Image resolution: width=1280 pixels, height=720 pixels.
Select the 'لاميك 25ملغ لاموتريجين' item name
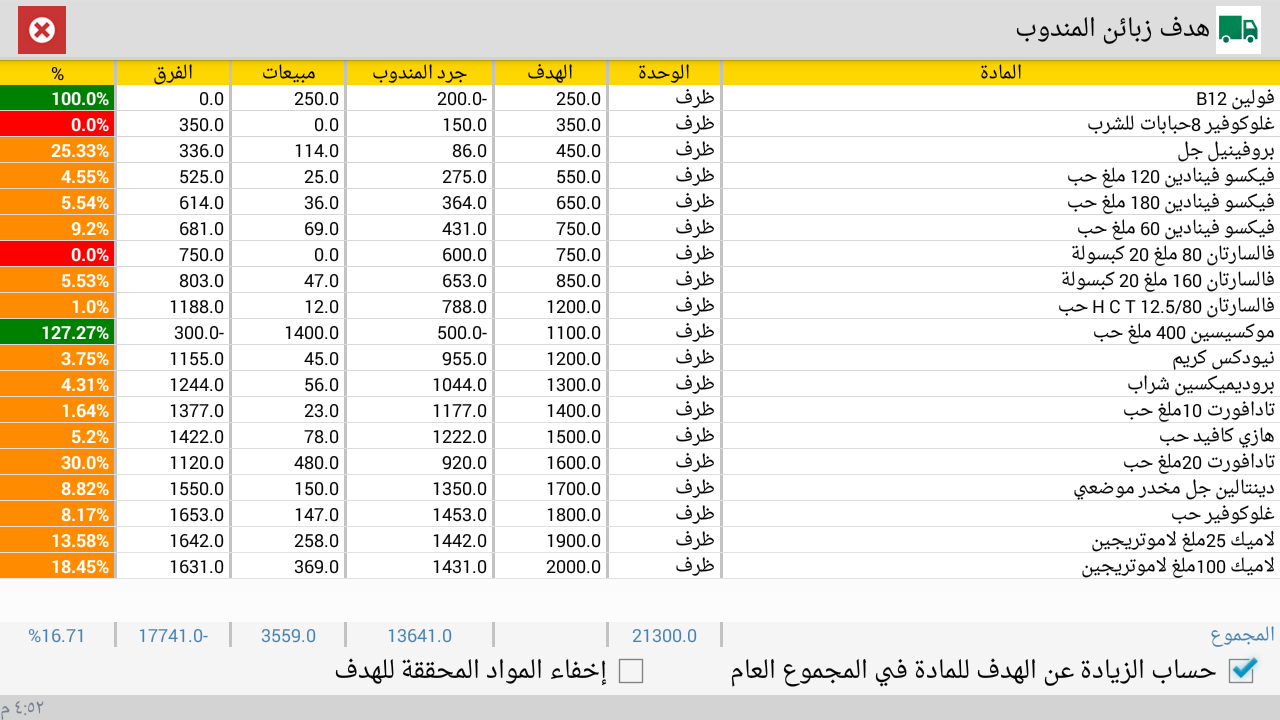[1184, 540]
